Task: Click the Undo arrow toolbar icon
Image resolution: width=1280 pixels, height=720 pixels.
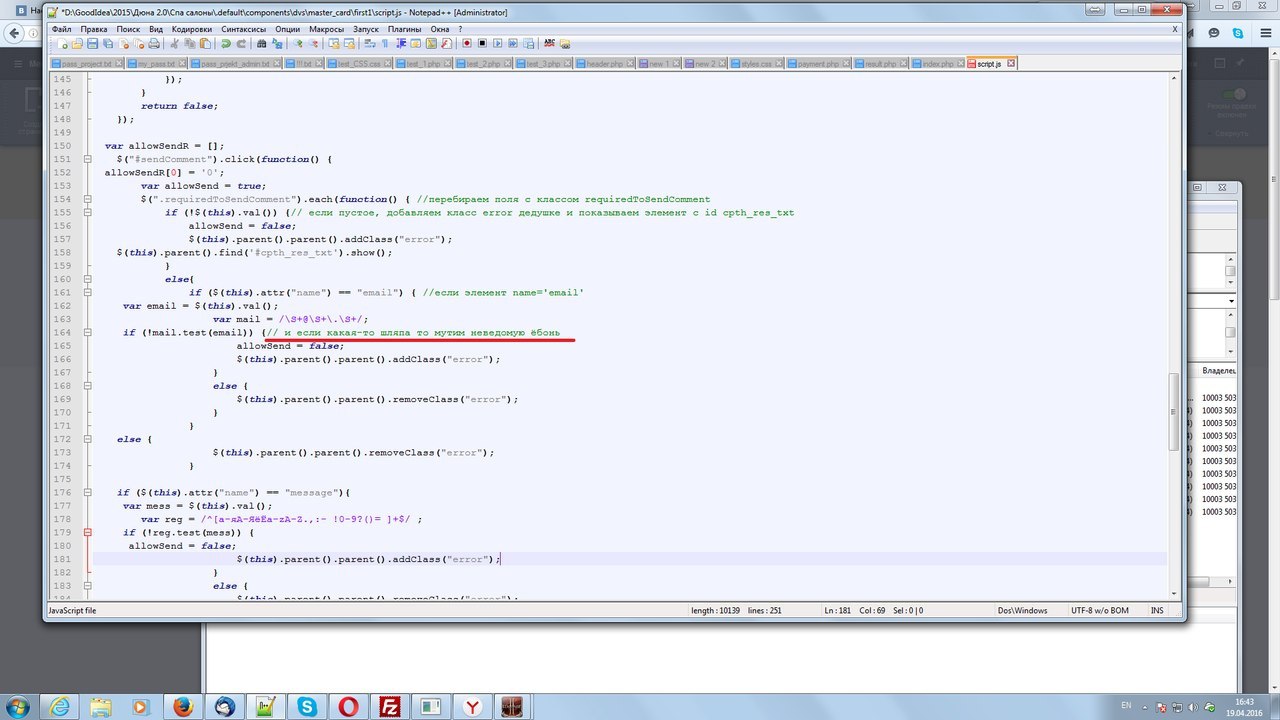Action: coord(227,44)
